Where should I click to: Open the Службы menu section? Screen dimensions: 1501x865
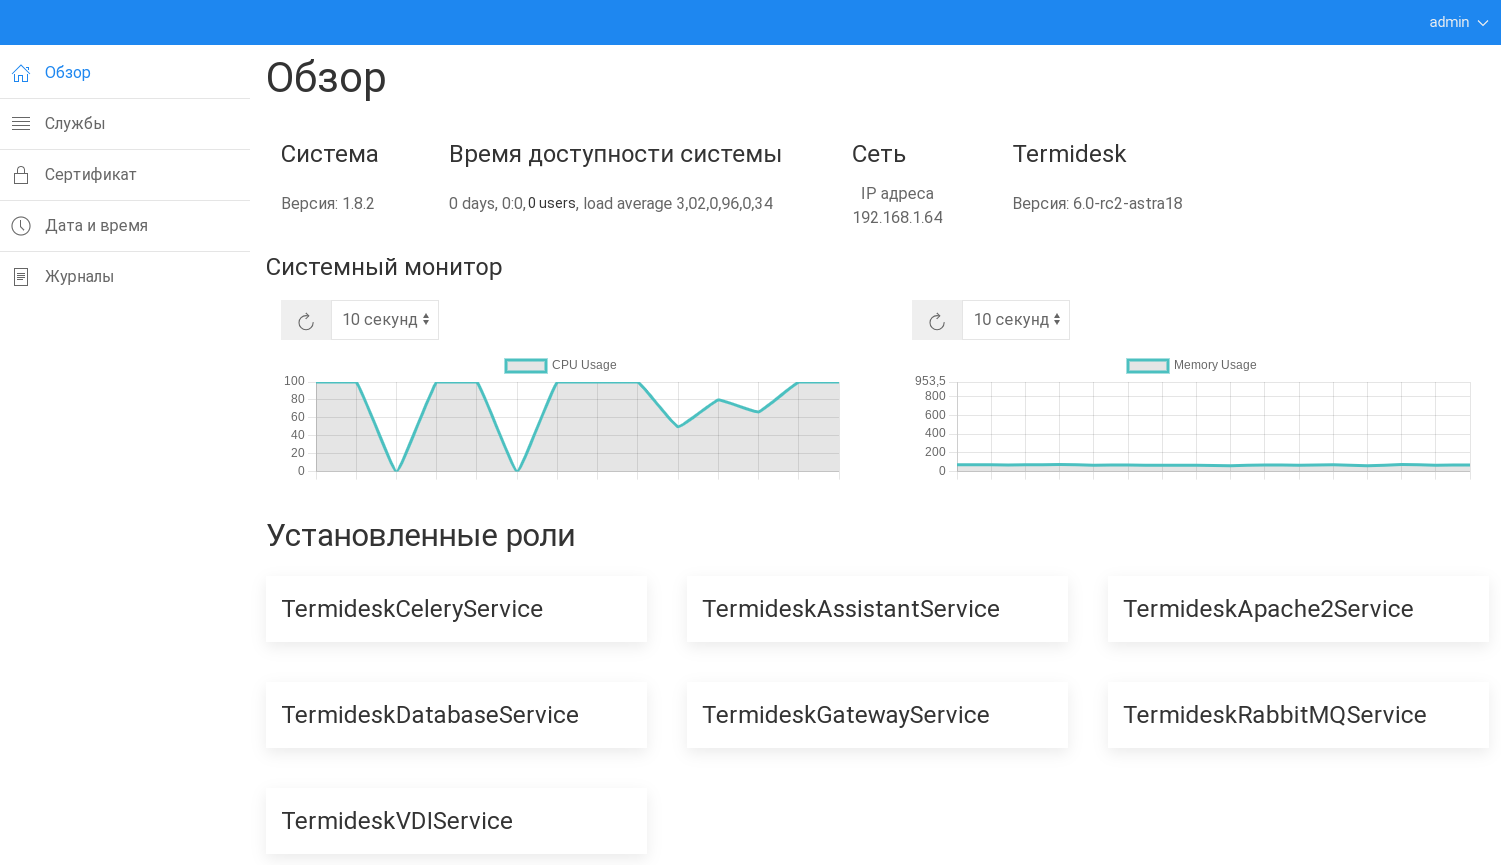click(75, 124)
